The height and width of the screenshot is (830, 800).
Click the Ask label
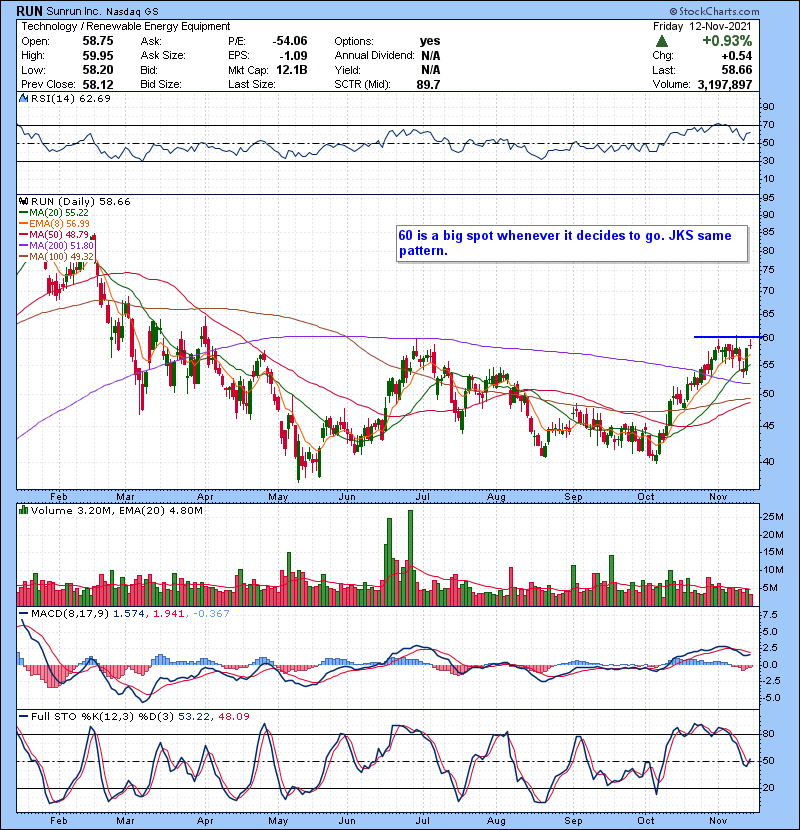(151, 41)
